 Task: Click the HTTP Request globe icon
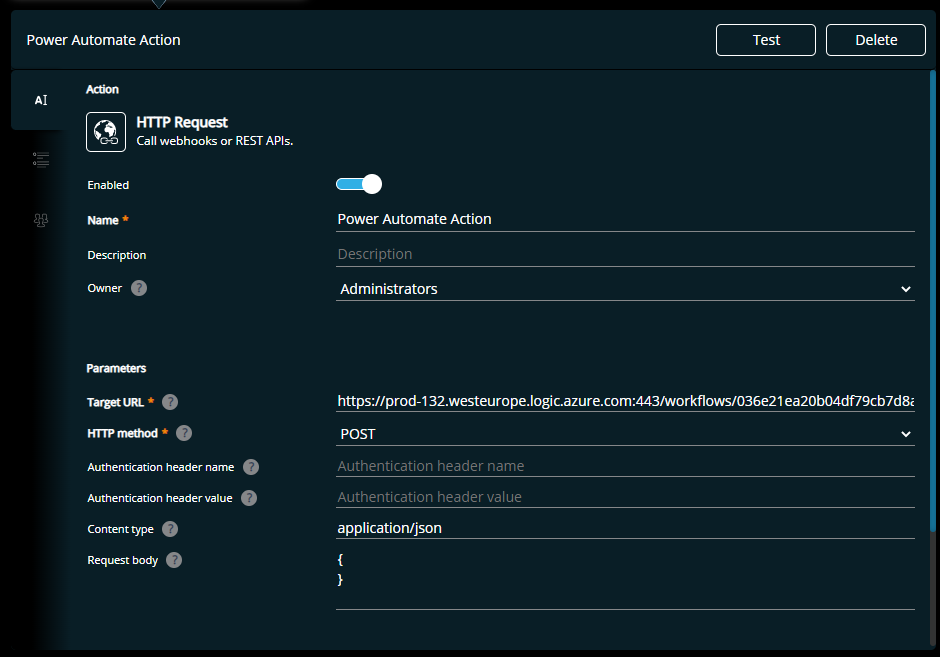[x=106, y=132]
